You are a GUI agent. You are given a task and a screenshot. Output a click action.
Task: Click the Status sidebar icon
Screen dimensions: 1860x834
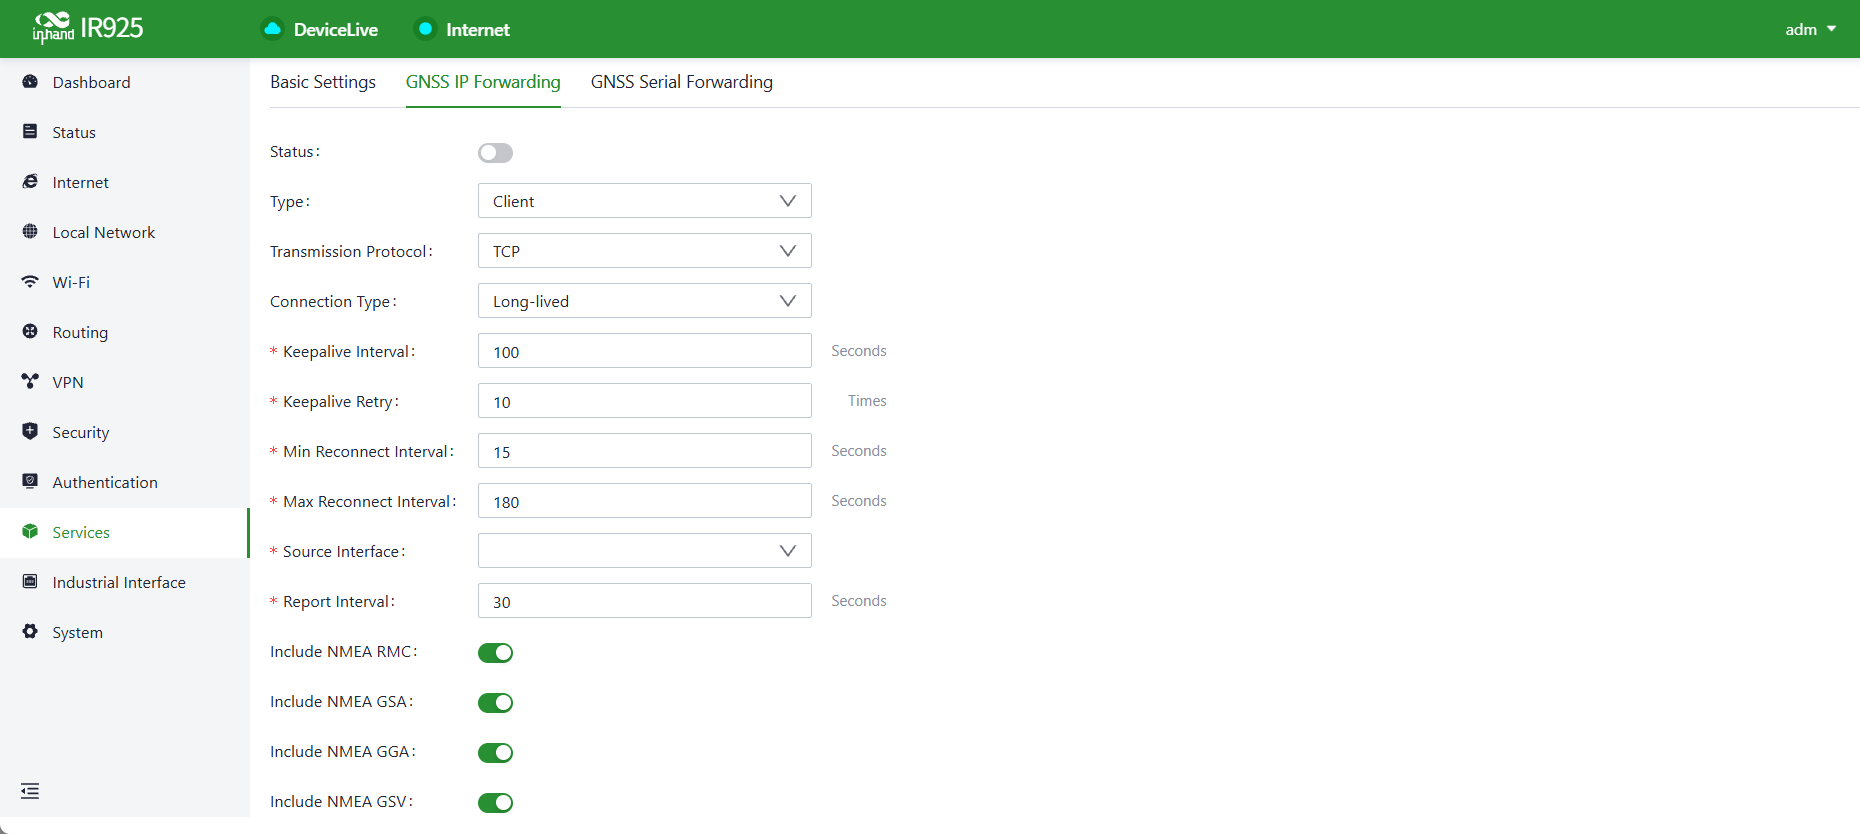click(30, 132)
